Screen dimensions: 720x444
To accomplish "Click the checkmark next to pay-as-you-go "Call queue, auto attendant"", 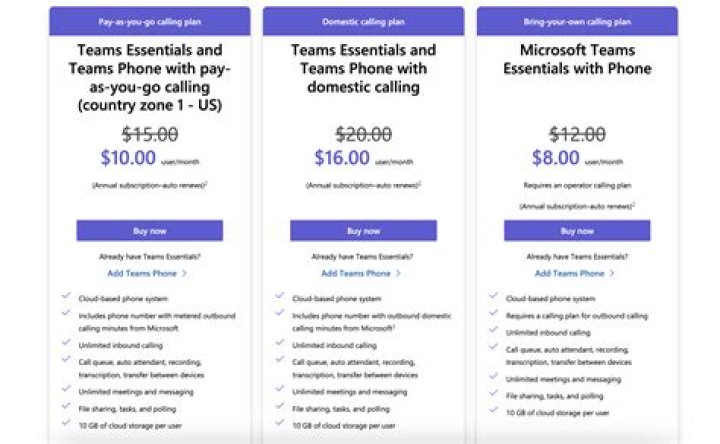I will pos(65,359).
